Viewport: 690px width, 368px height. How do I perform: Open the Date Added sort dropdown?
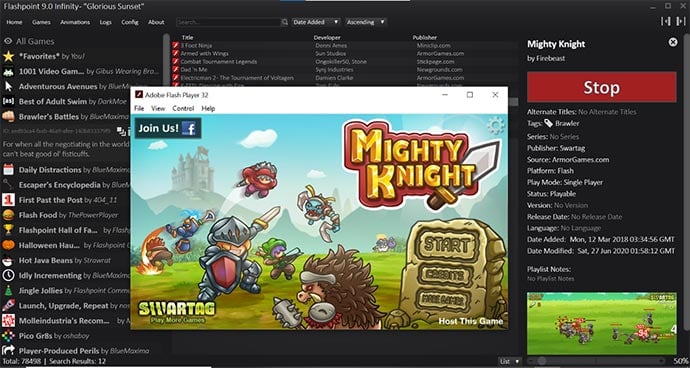coord(316,22)
